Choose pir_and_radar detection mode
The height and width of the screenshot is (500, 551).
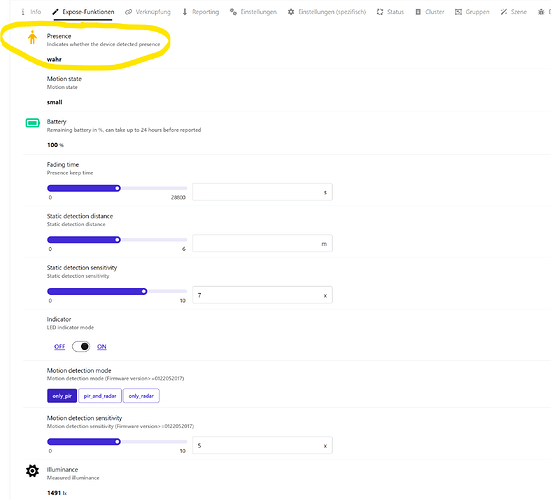100,396
